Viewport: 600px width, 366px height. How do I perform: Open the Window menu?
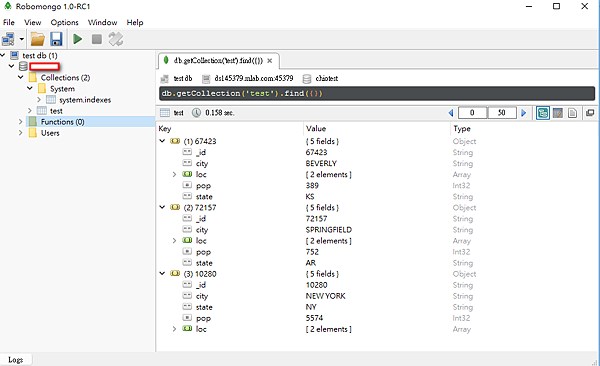click(x=103, y=22)
